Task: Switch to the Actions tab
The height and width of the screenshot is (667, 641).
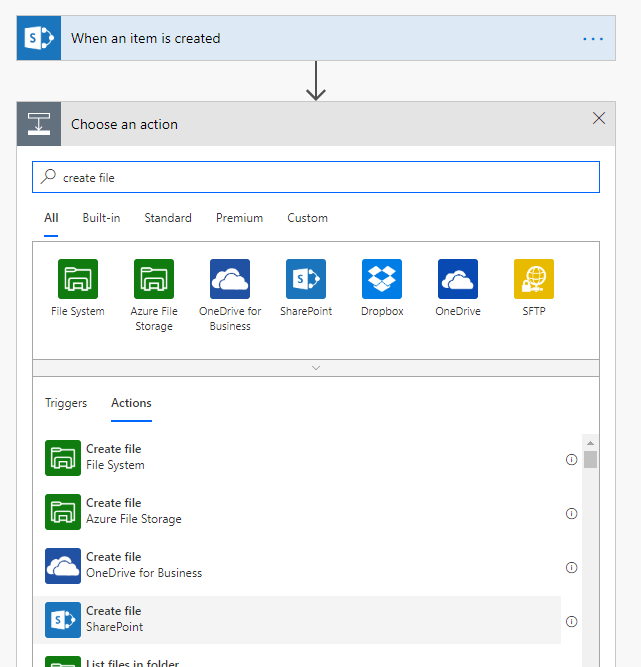Action: point(131,403)
